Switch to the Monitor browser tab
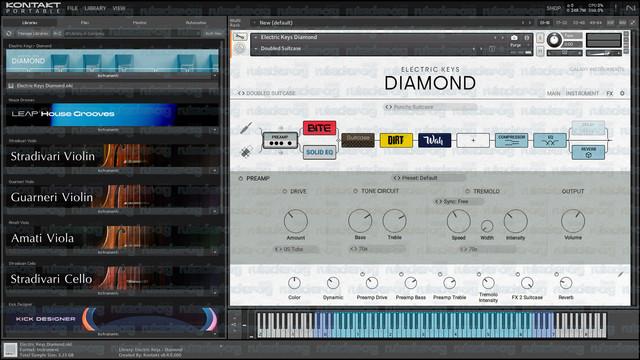 pos(140,23)
